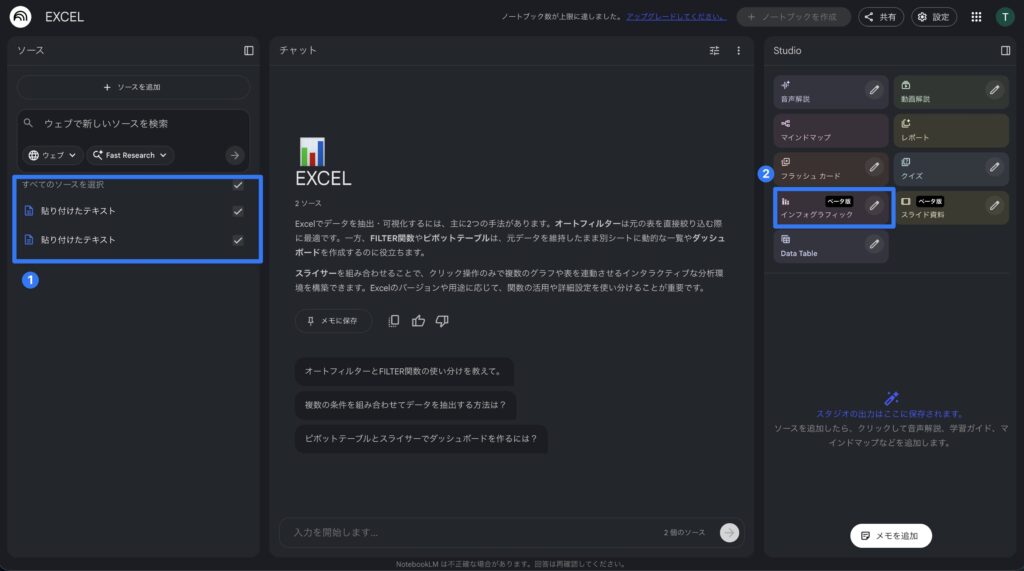Copy the summary with copy icon

[394, 321]
